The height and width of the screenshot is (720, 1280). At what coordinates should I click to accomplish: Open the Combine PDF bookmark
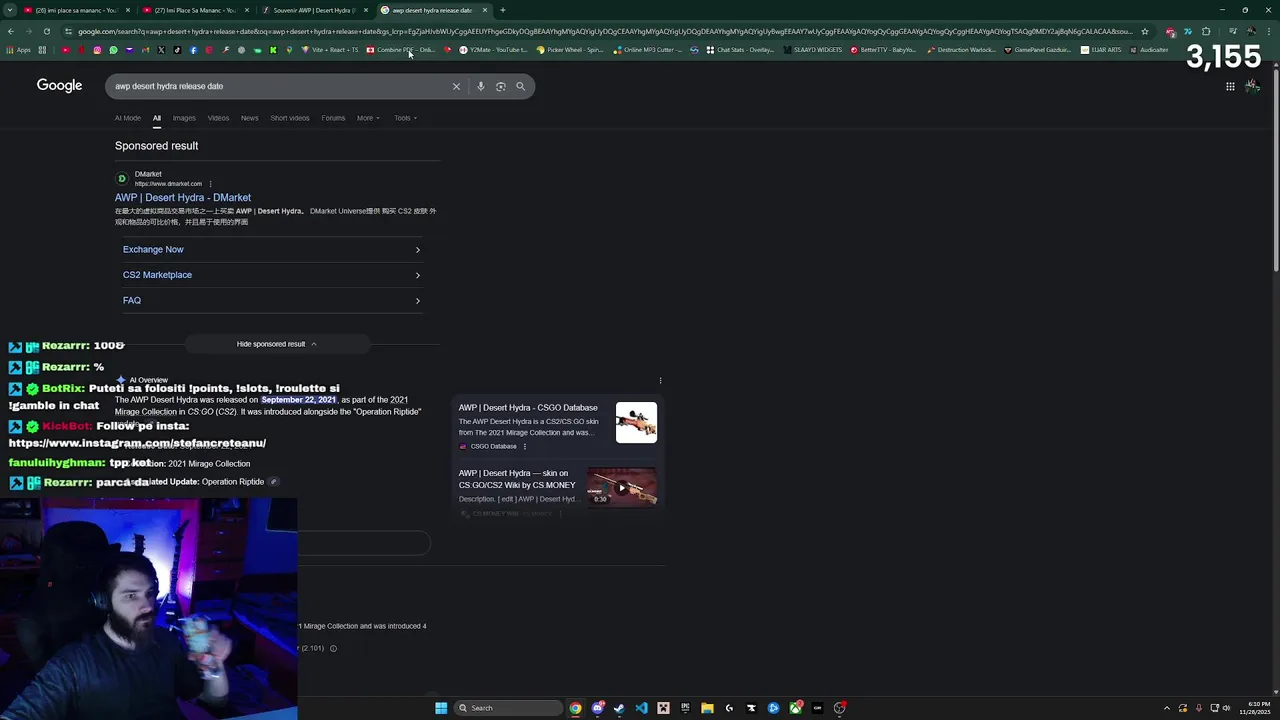[401, 50]
